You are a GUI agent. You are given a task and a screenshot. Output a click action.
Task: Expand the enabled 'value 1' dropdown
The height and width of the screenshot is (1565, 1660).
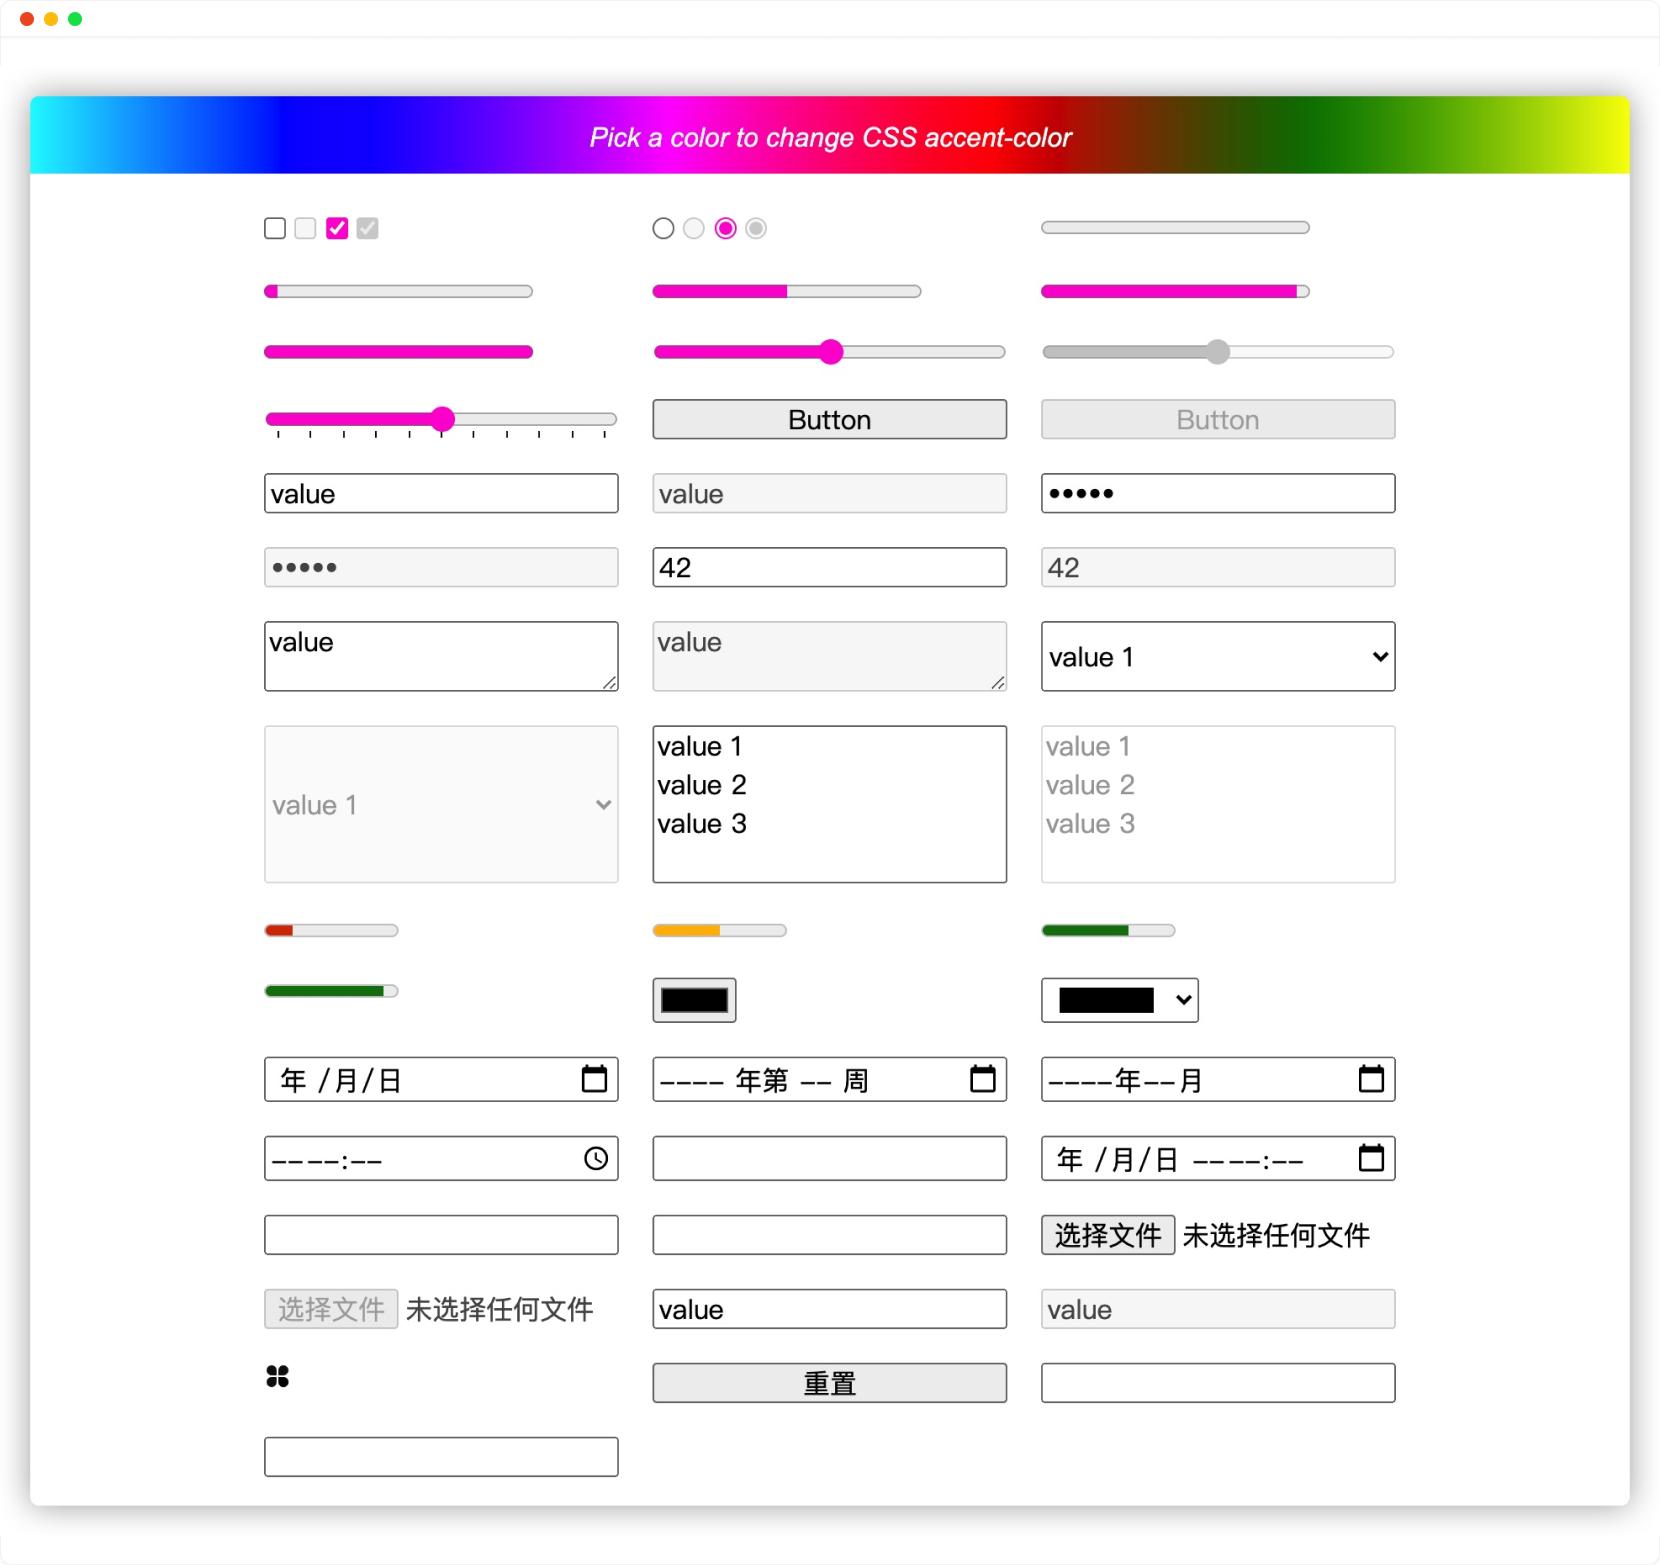1218,656
